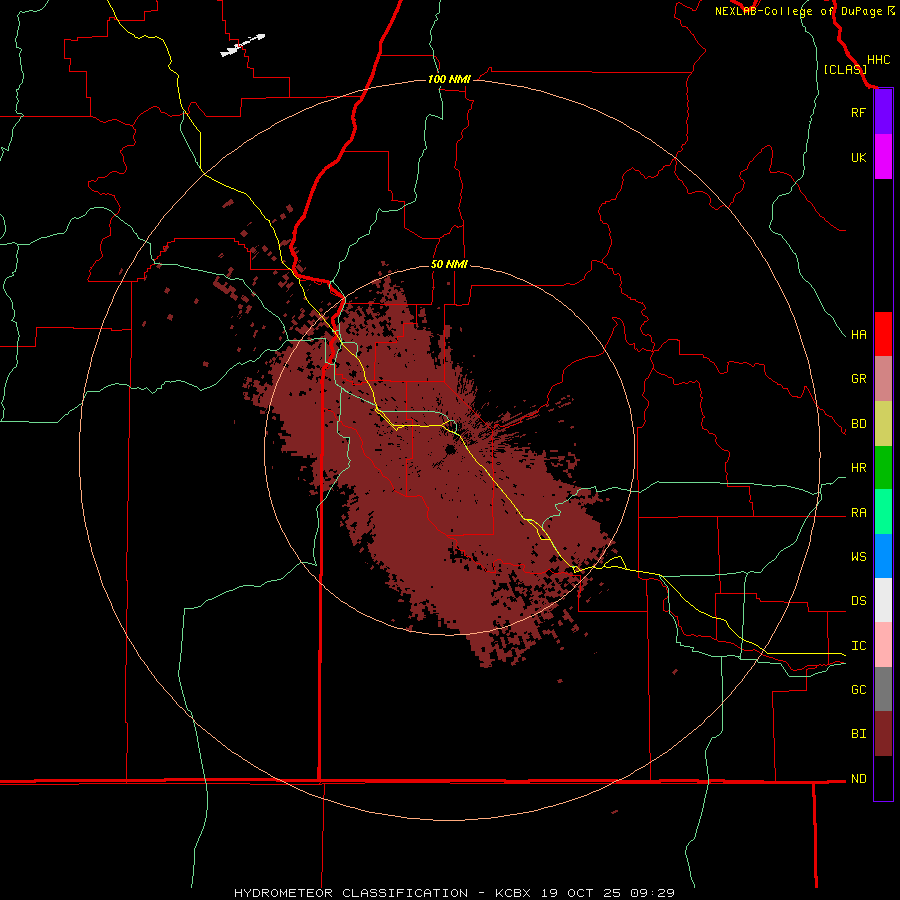Select the red HA legend swatch

click(883, 334)
